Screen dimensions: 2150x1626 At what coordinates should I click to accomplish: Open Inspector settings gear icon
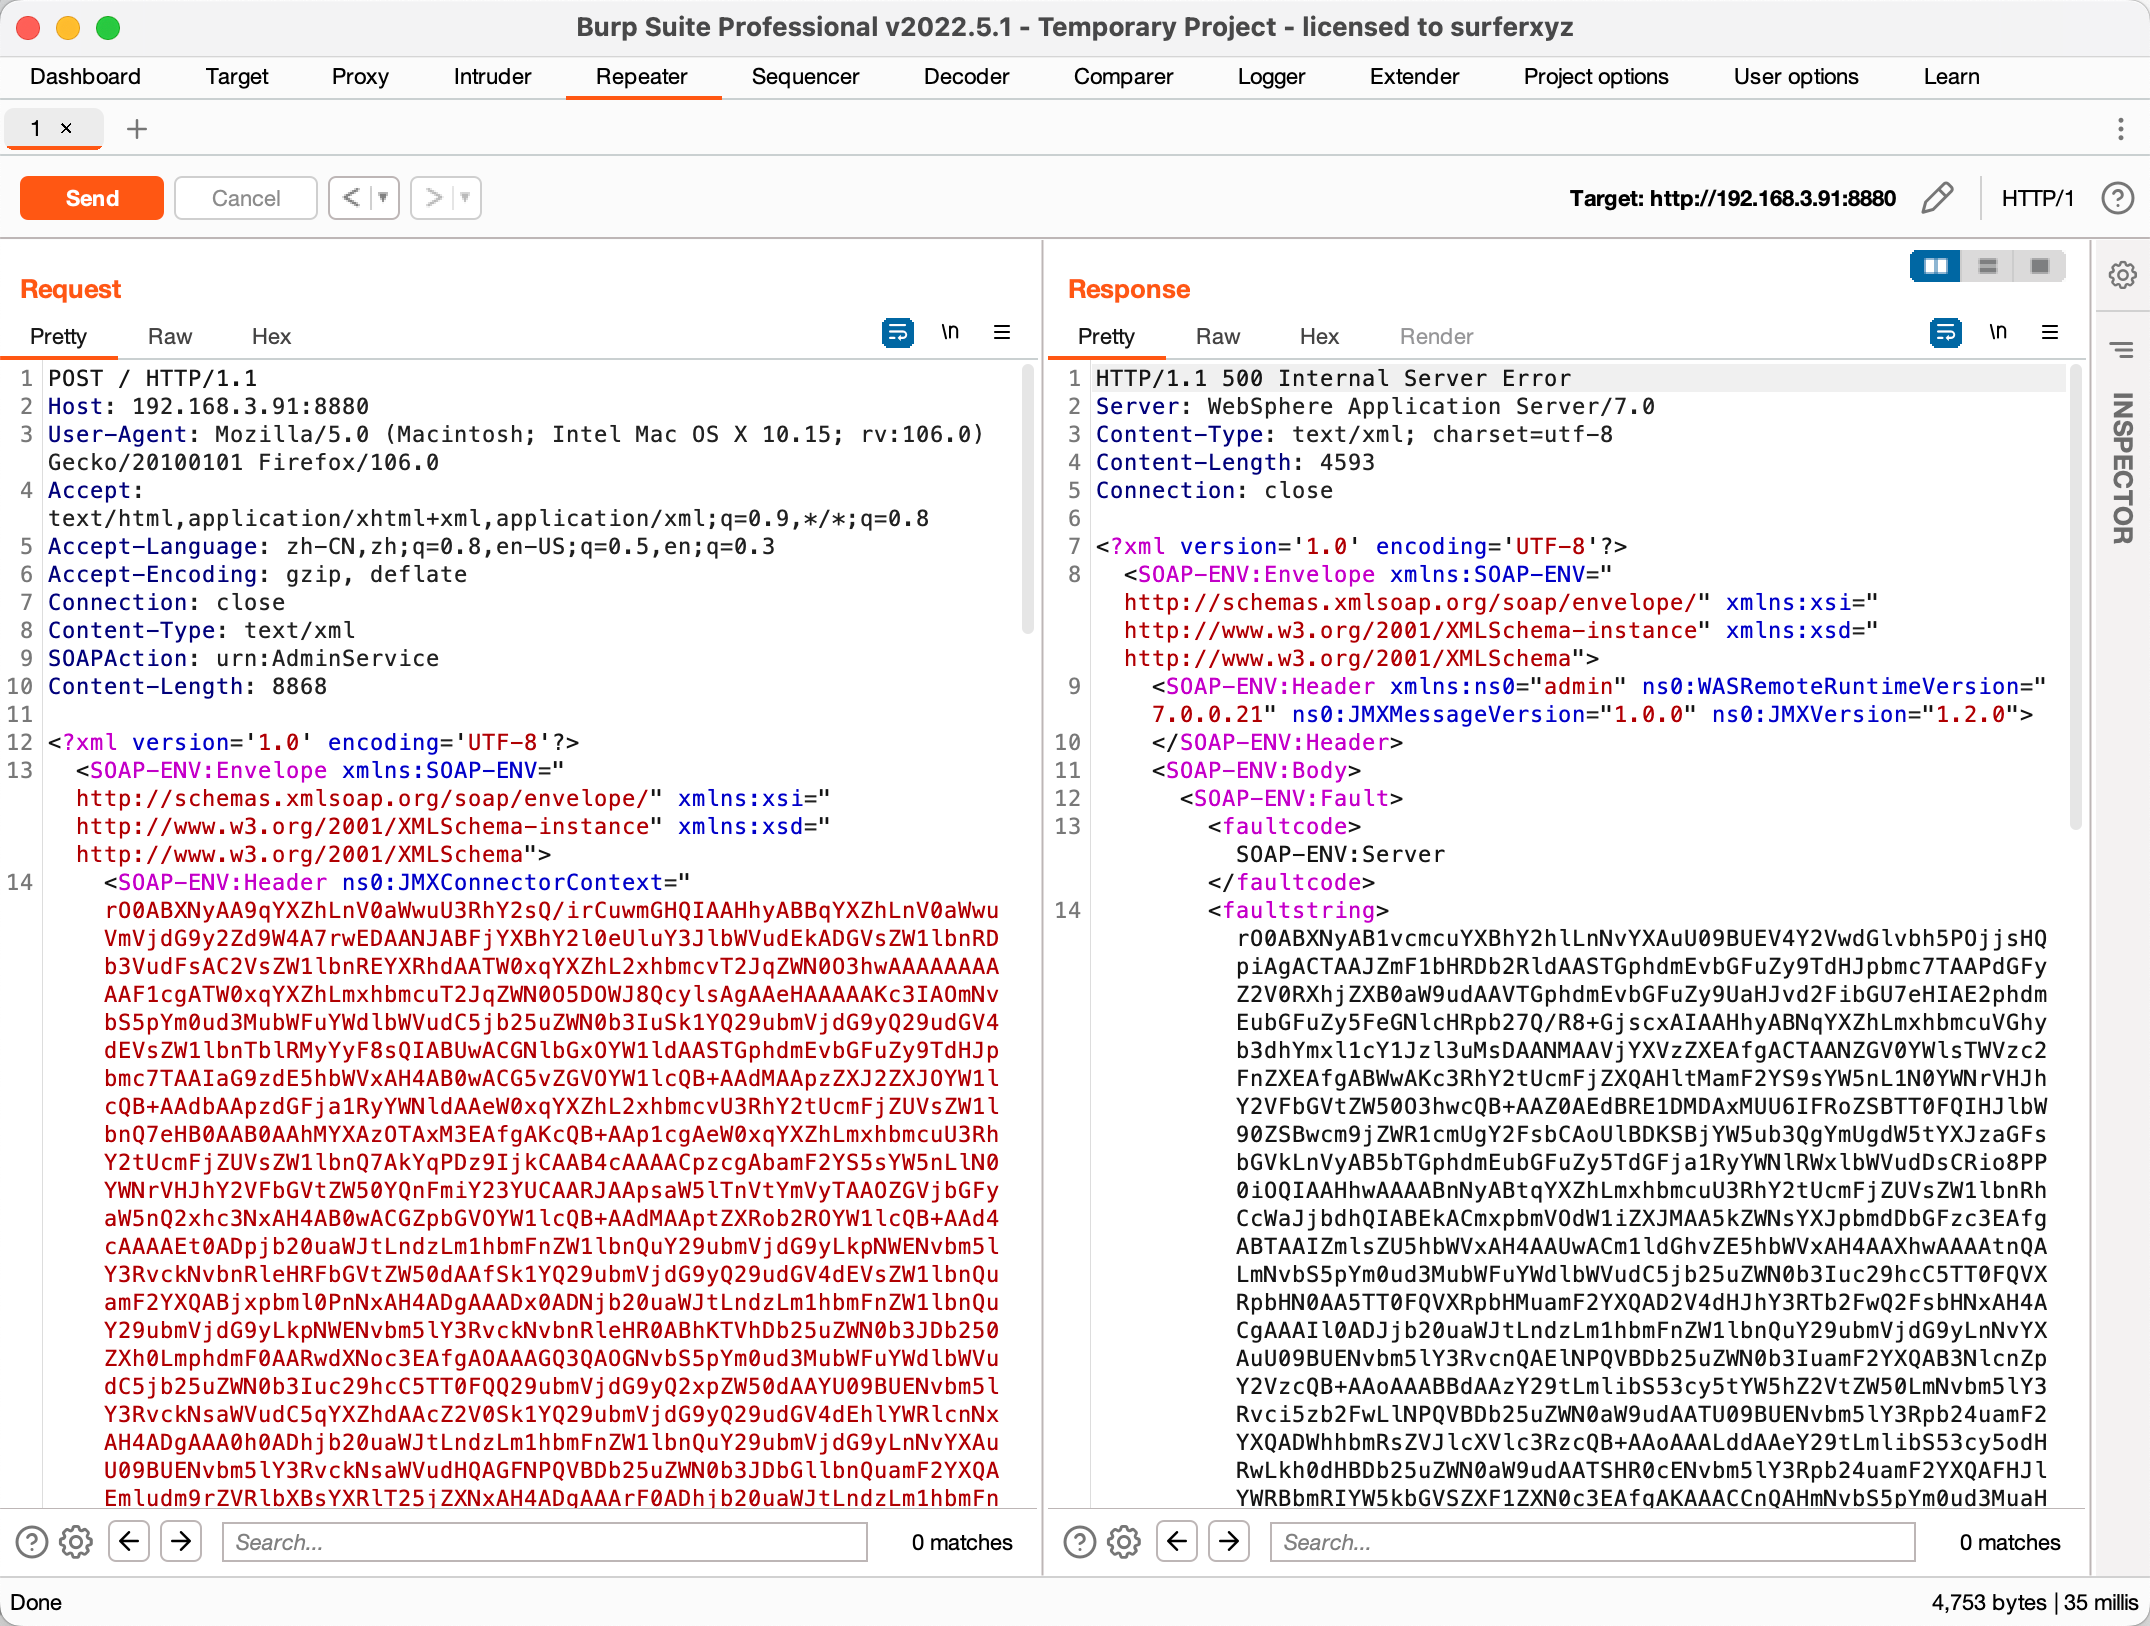click(2122, 275)
